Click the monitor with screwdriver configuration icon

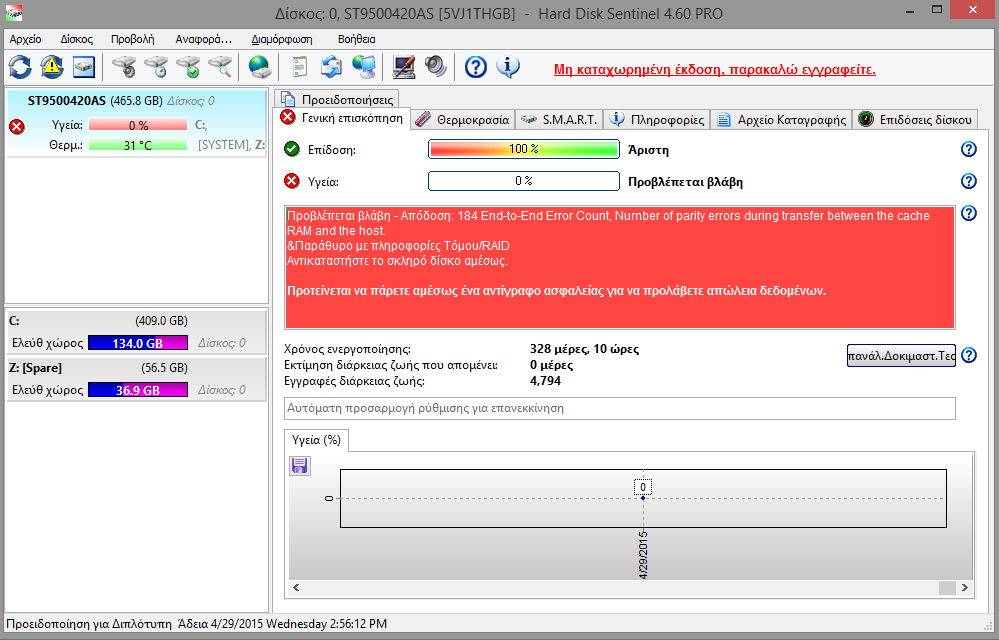404,67
